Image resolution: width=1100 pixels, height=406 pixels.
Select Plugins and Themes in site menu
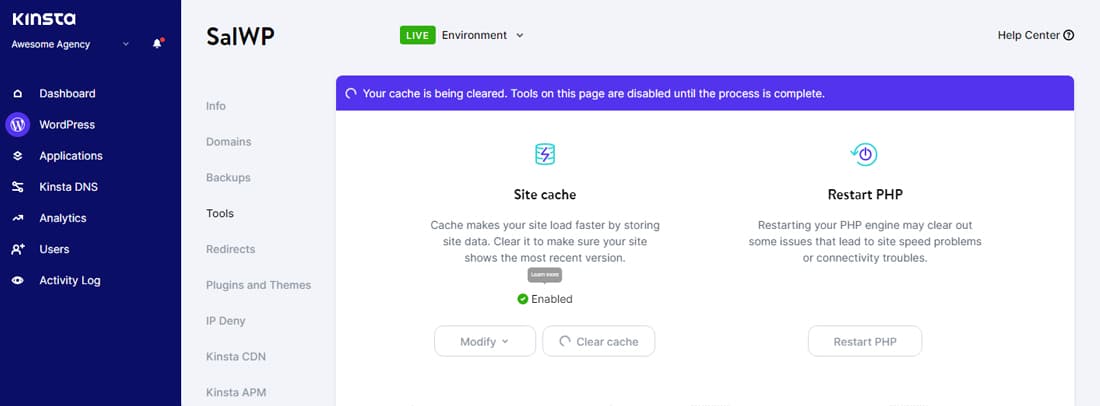[258, 285]
